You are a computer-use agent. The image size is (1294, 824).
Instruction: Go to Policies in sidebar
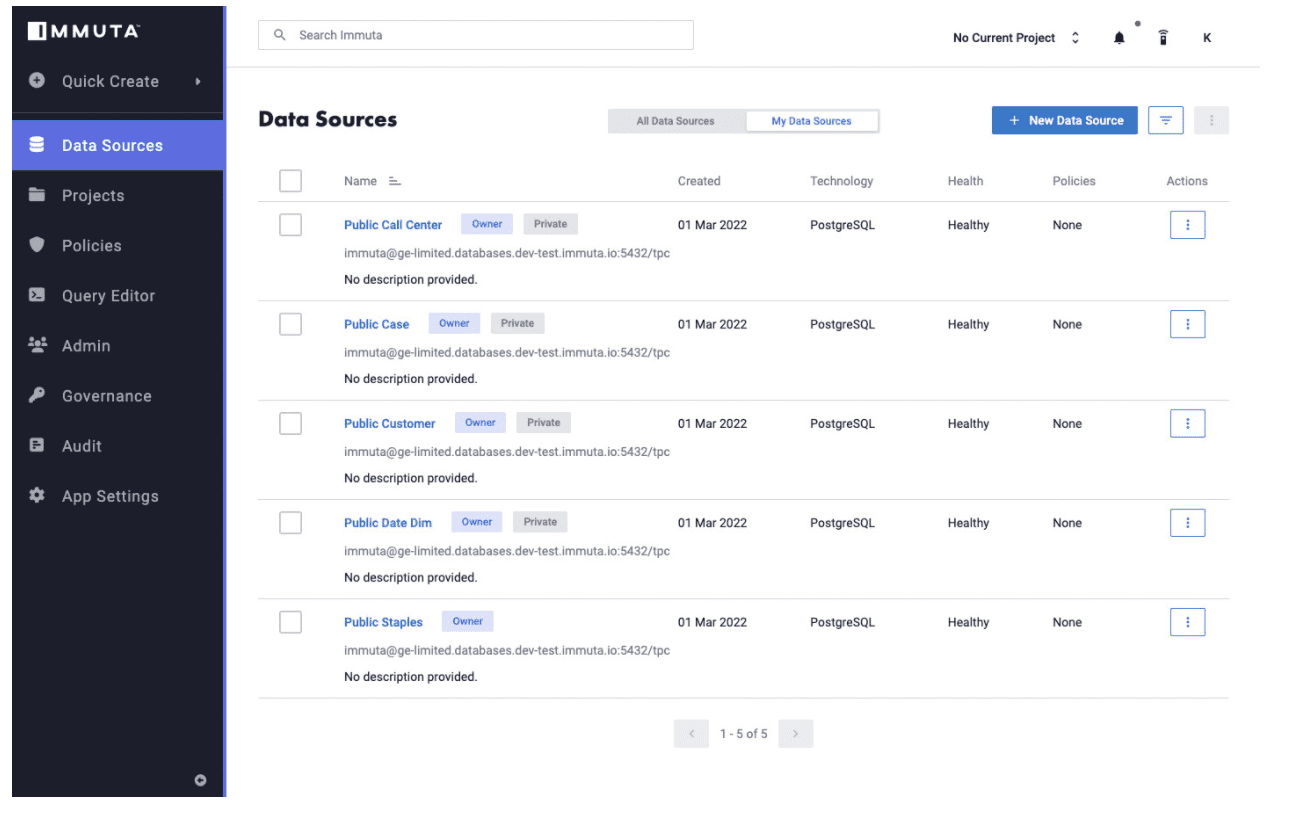coord(118,245)
